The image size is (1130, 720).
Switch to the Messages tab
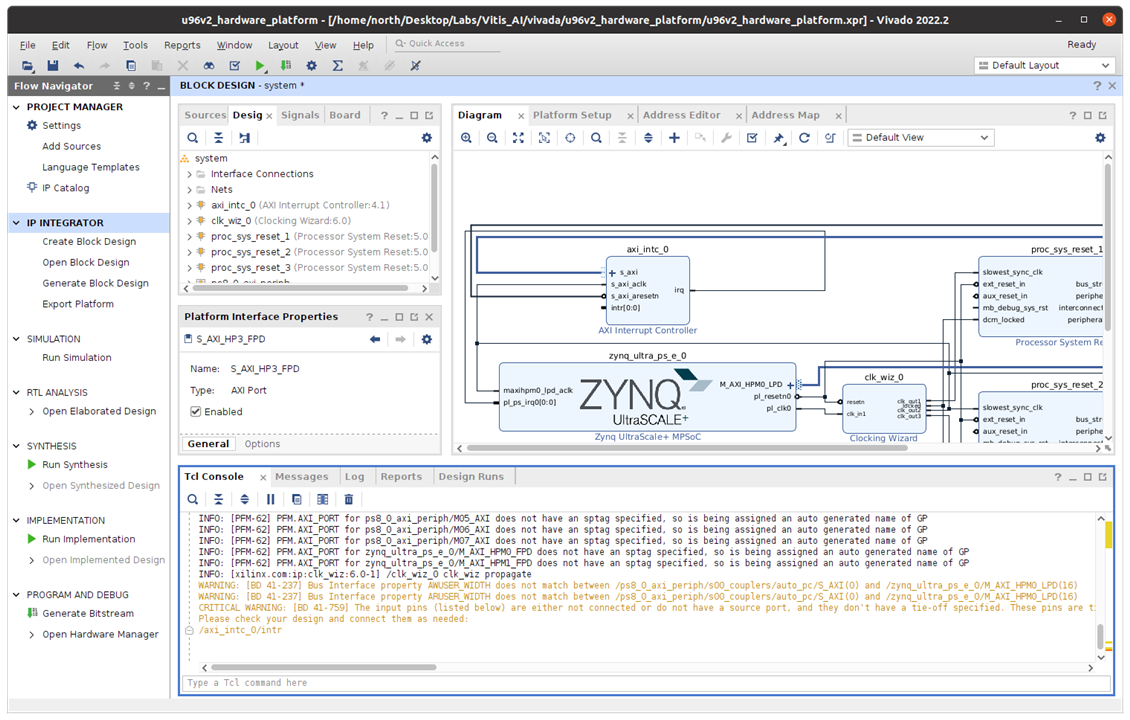pyautogui.click(x=301, y=477)
